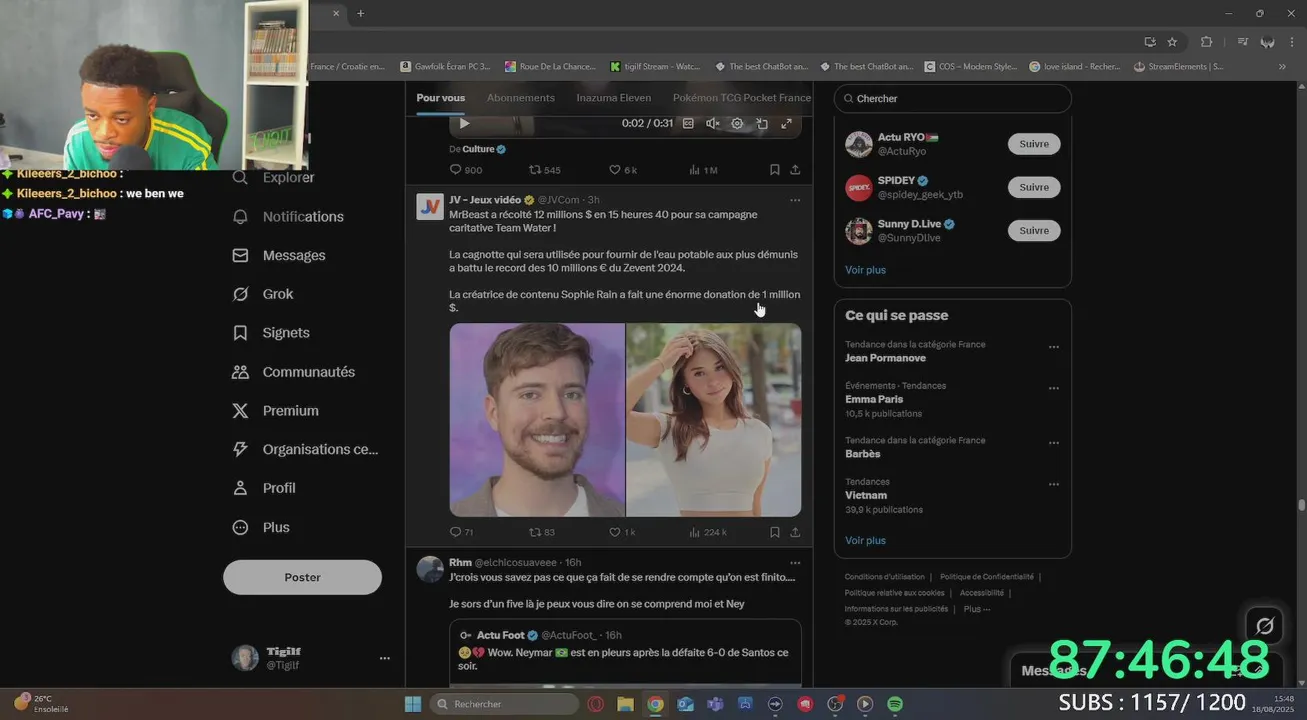View stats of Culture post (1 M)

coord(703,170)
